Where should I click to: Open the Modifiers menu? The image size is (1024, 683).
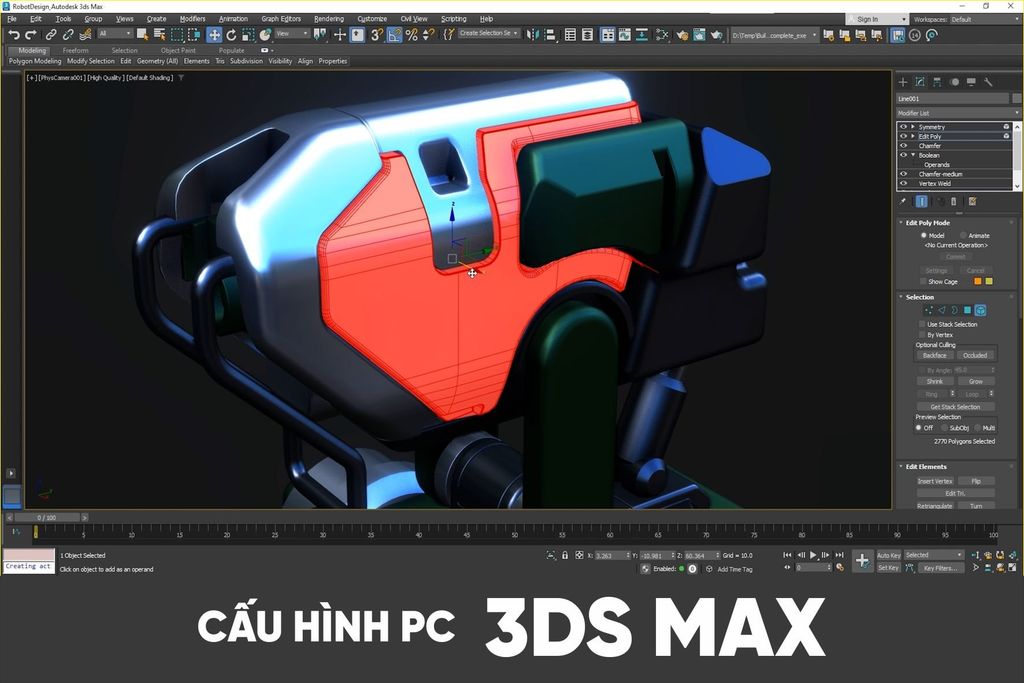click(x=193, y=19)
